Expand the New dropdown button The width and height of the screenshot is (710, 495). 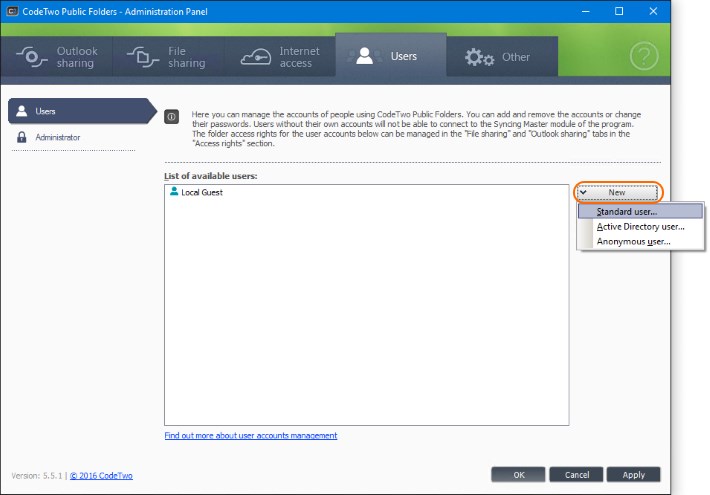point(618,192)
